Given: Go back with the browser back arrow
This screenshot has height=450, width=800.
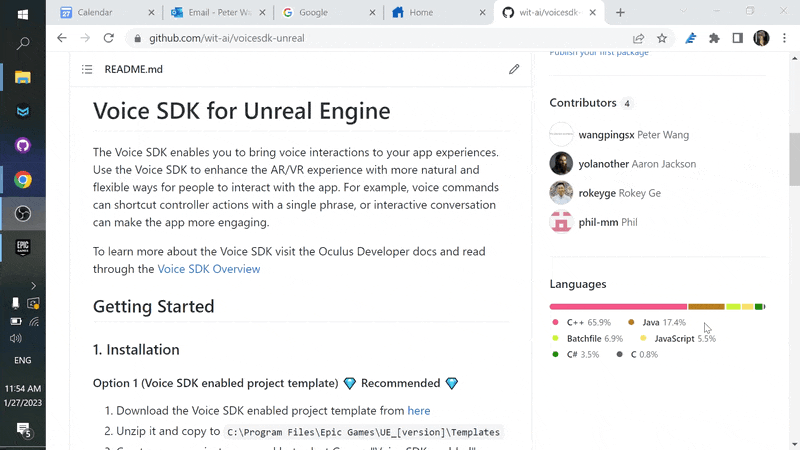Looking at the screenshot, I should coord(62,38).
